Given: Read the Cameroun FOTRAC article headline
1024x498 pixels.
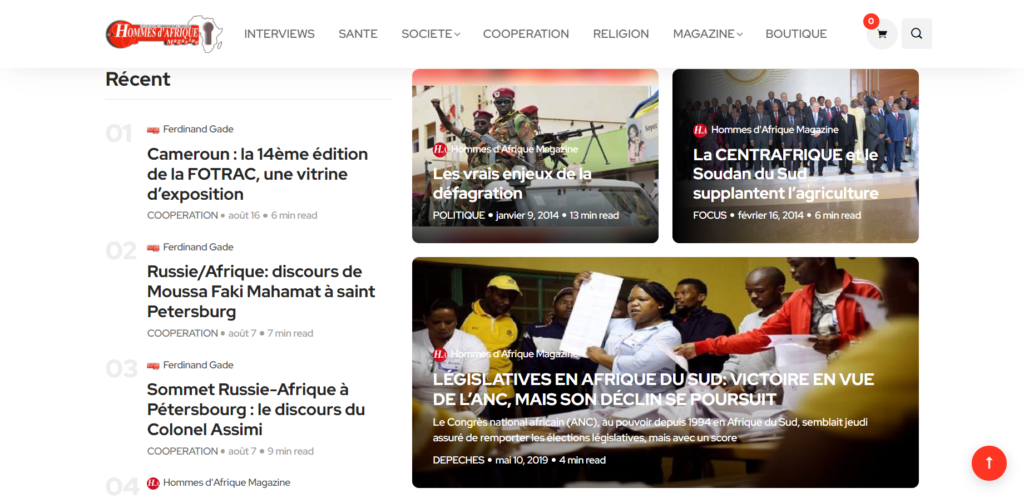Looking at the screenshot, I should pyautogui.click(x=257, y=174).
